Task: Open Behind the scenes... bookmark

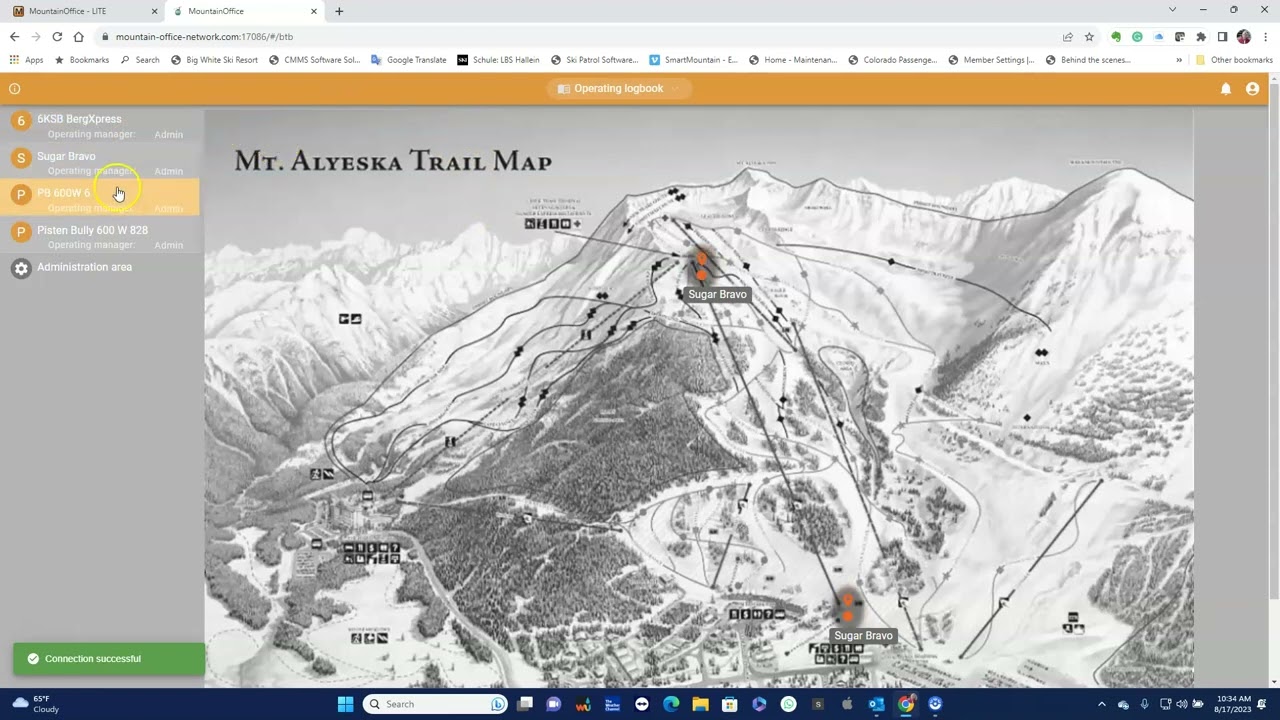Action: click(1088, 60)
